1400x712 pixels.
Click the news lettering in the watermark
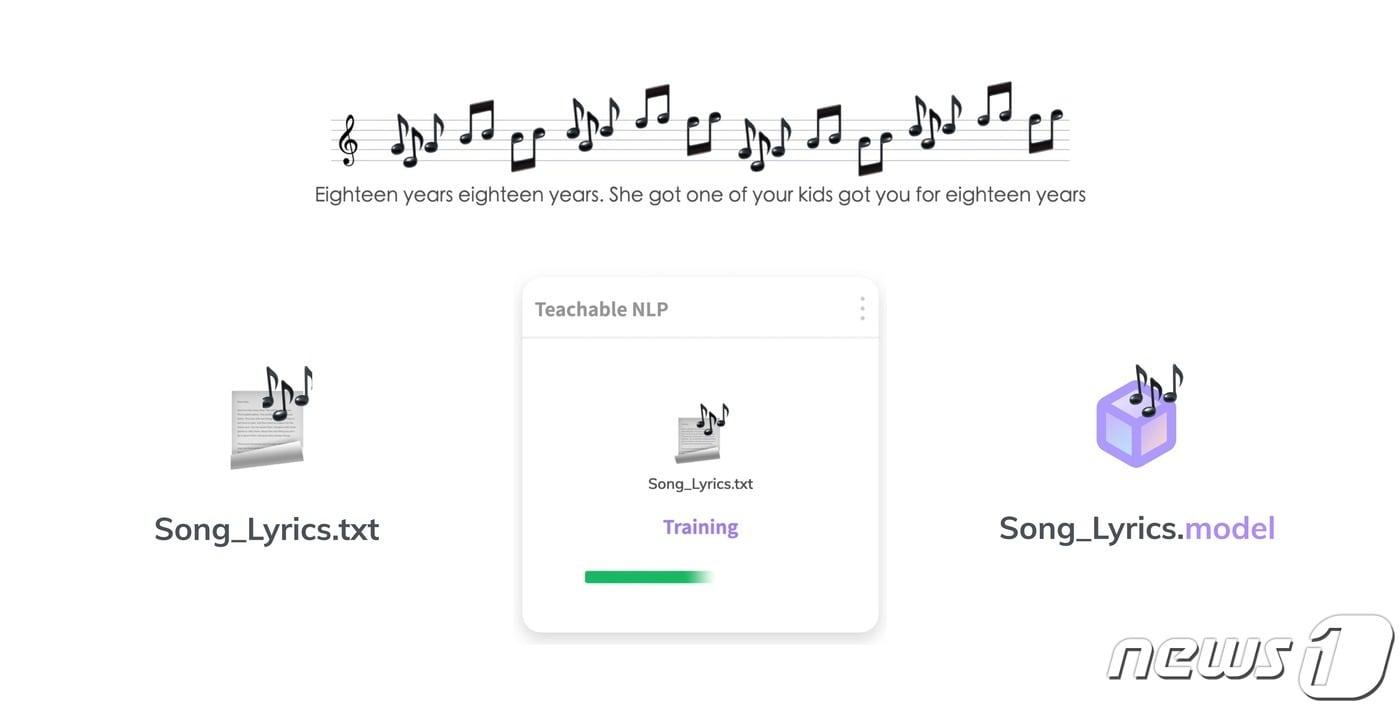(1199, 658)
